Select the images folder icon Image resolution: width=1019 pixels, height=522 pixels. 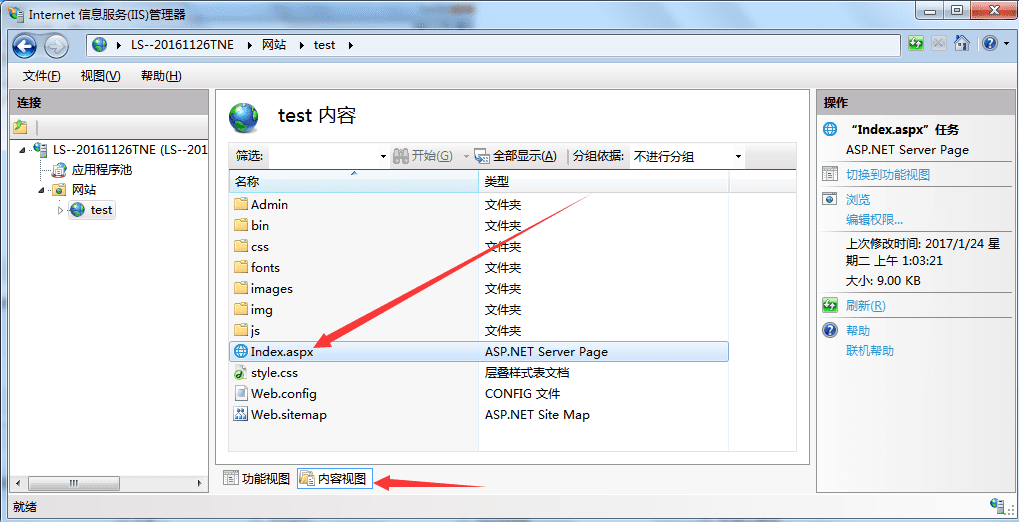(x=241, y=288)
